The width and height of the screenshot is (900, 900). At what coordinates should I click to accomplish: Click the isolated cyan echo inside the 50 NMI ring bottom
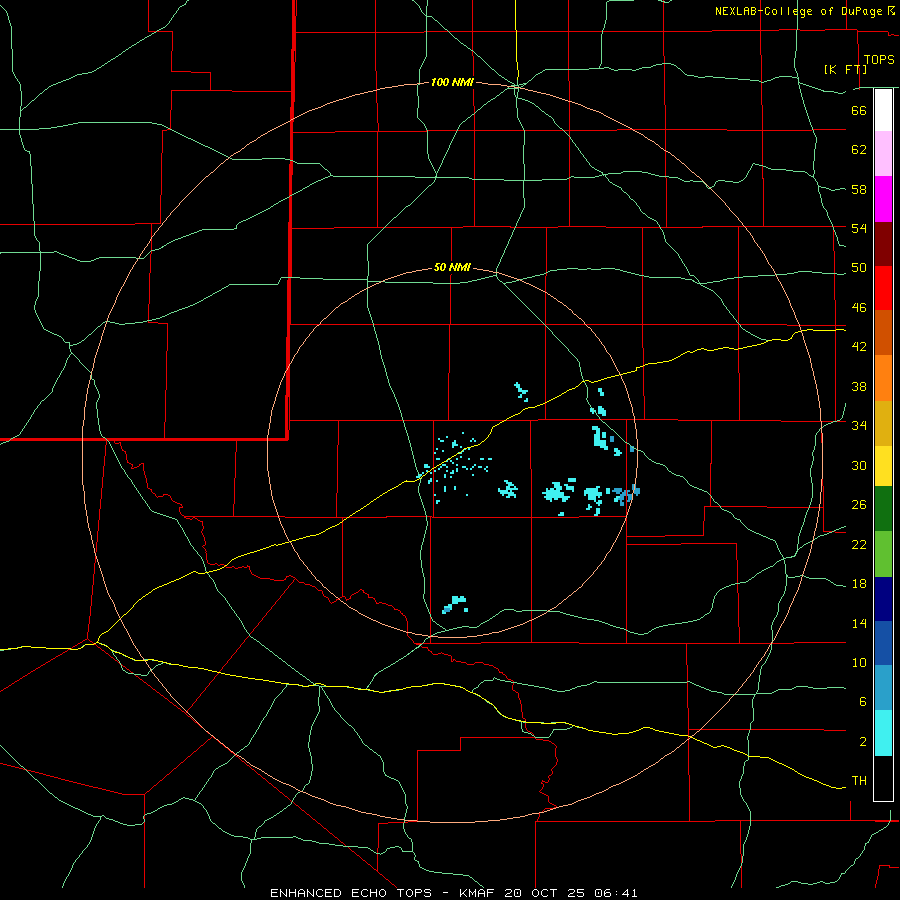pos(455,604)
